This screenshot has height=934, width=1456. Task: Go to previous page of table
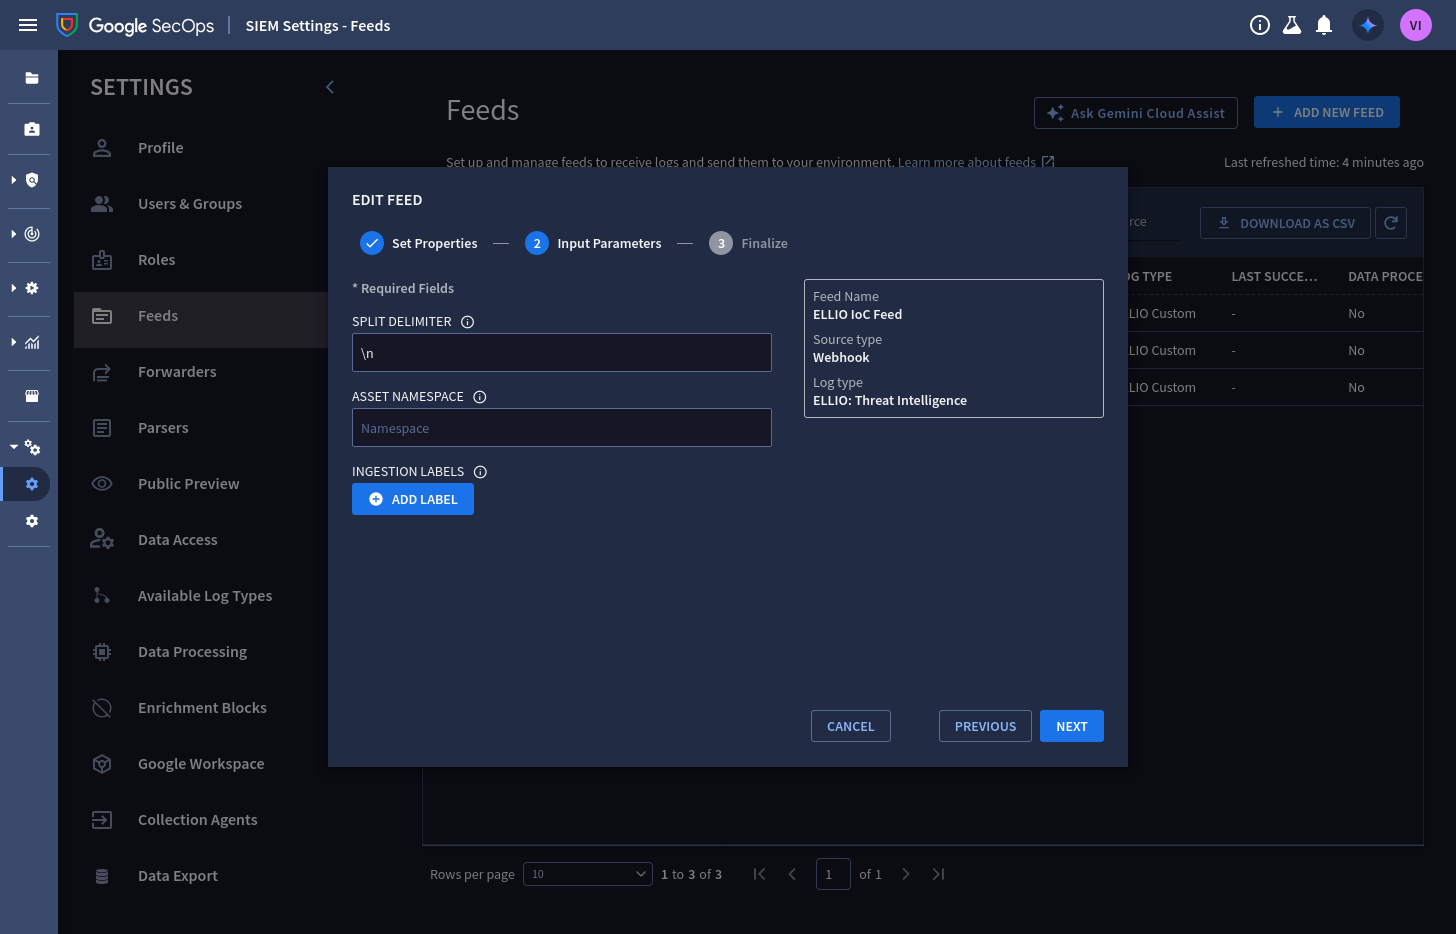(792, 874)
